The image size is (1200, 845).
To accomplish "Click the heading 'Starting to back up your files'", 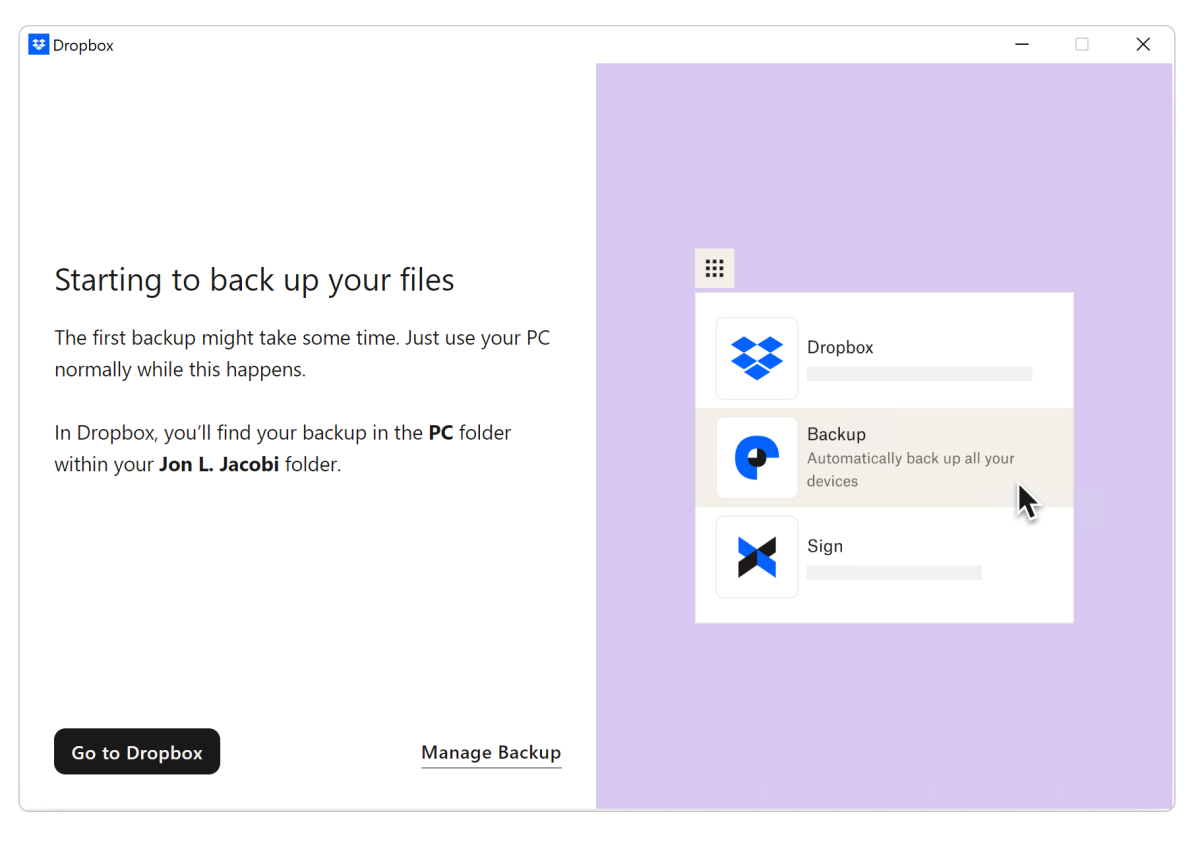I will [x=254, y=280].
